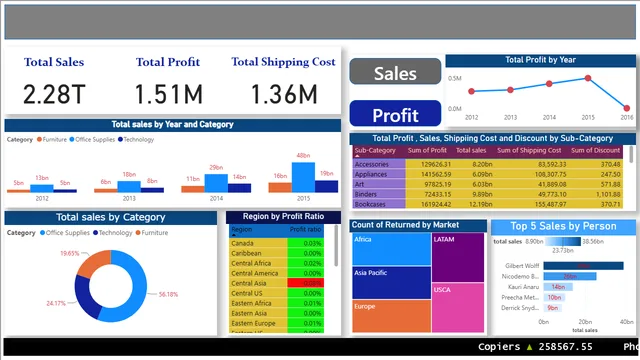Select the 48bn Office Supplies bar for 2015

[x=303, y=177]
